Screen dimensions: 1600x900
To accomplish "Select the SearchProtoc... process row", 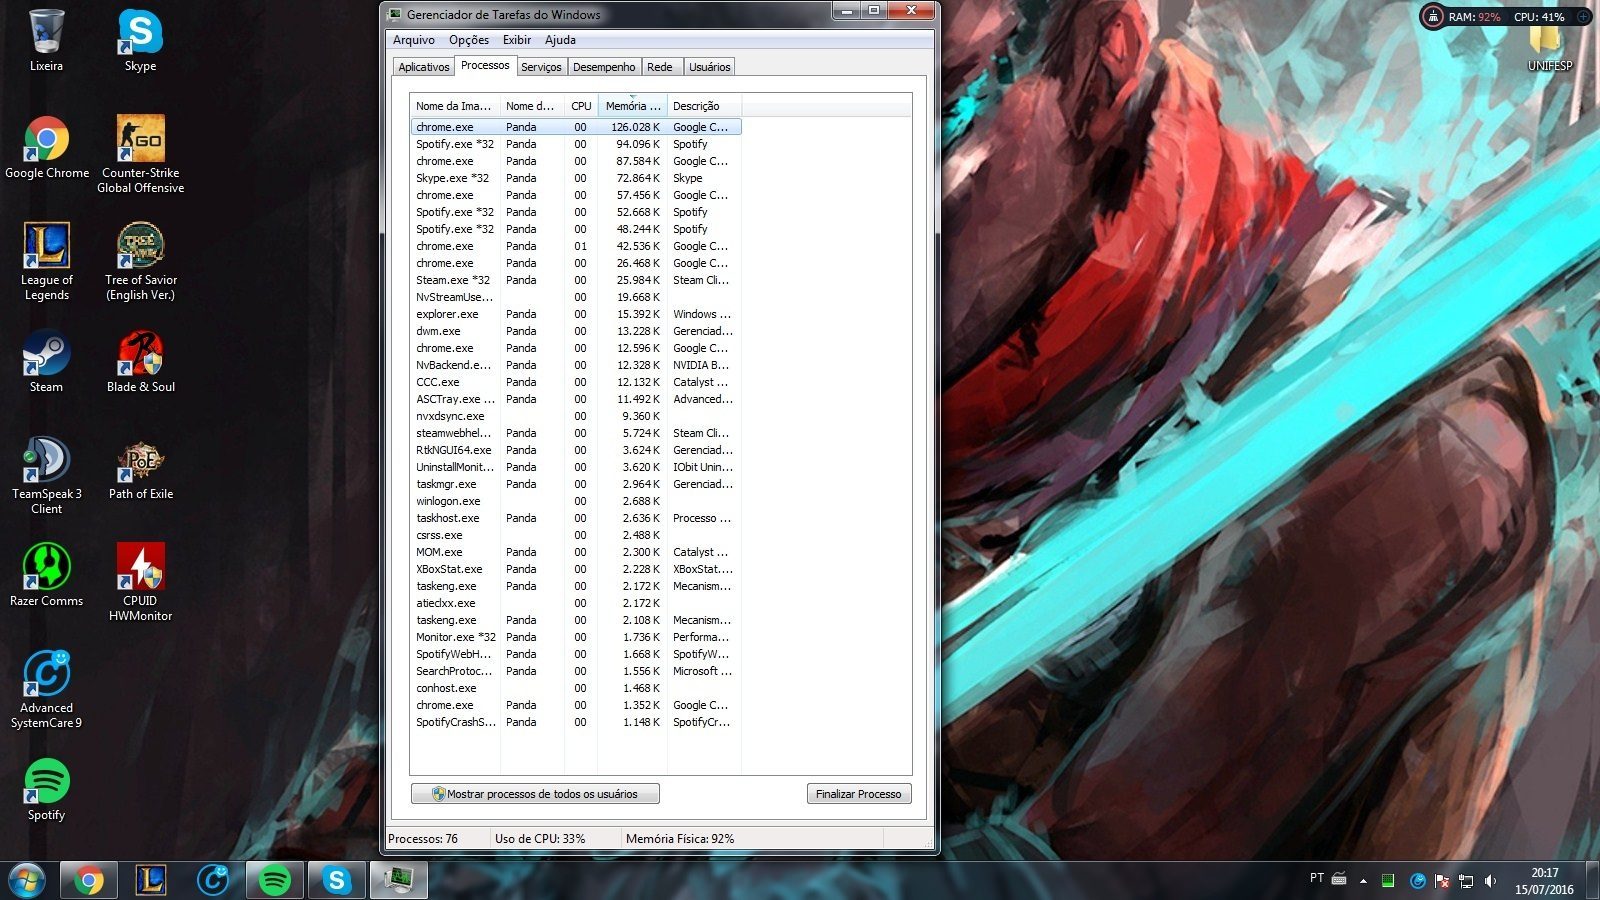I will 576,671.
